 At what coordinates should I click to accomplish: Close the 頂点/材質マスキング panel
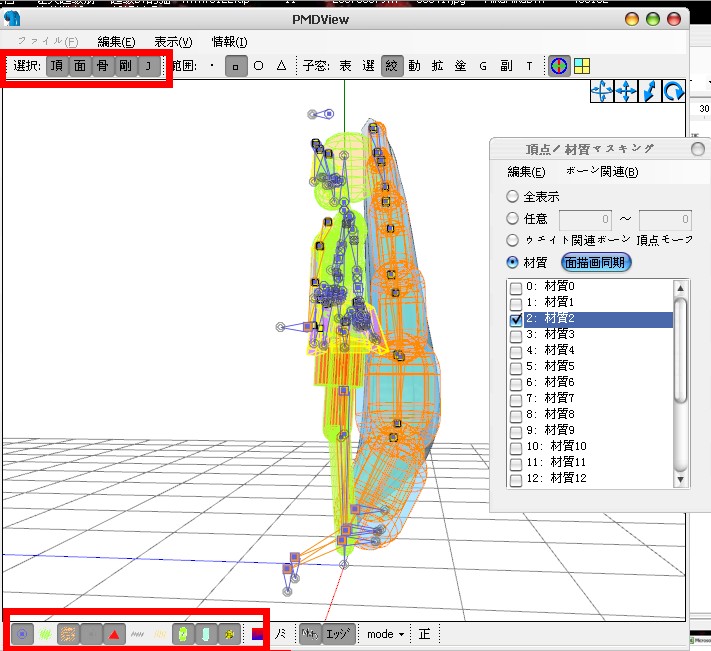point(697,149)
